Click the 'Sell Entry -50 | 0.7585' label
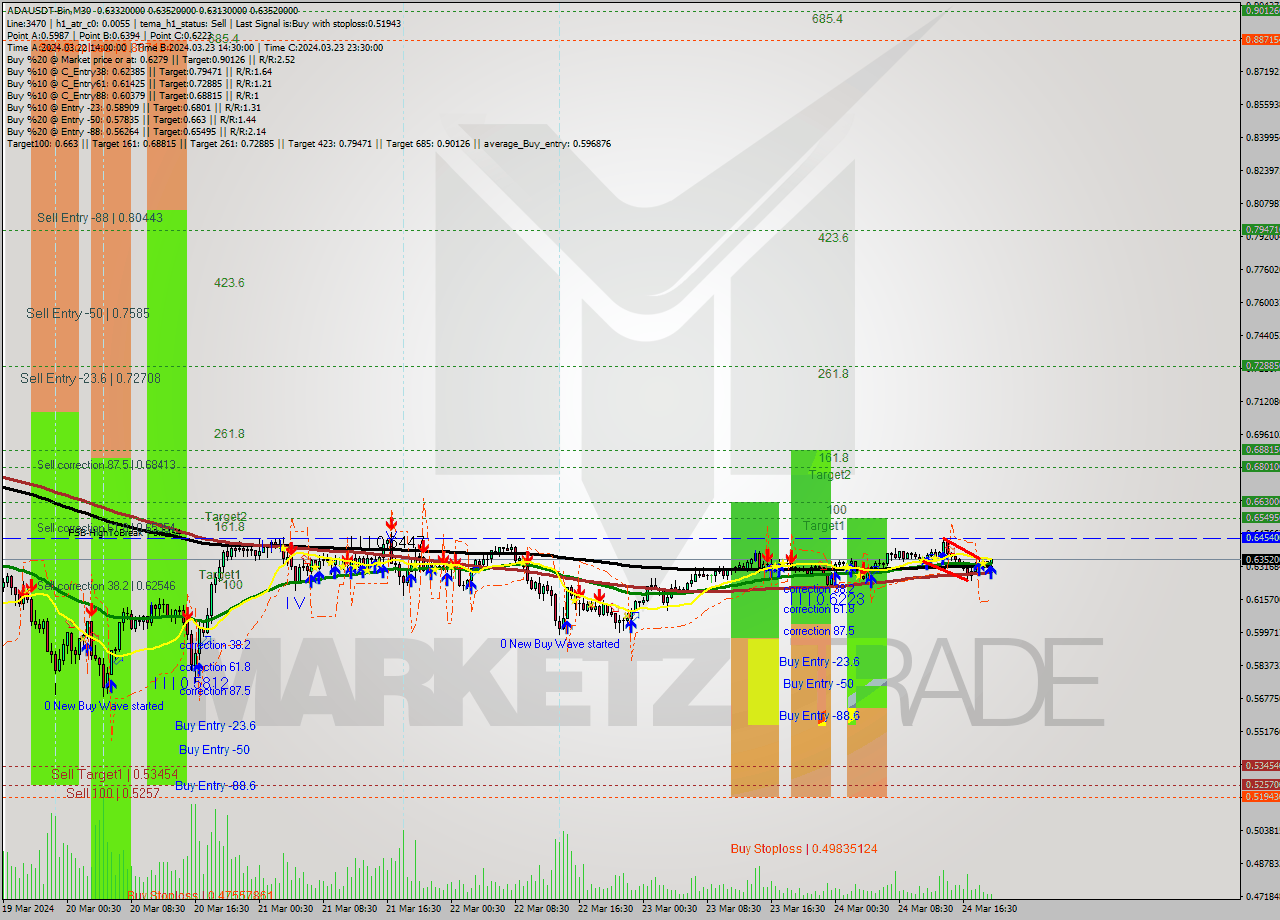This screenshot has width=1280, height=920. [88, 313]
